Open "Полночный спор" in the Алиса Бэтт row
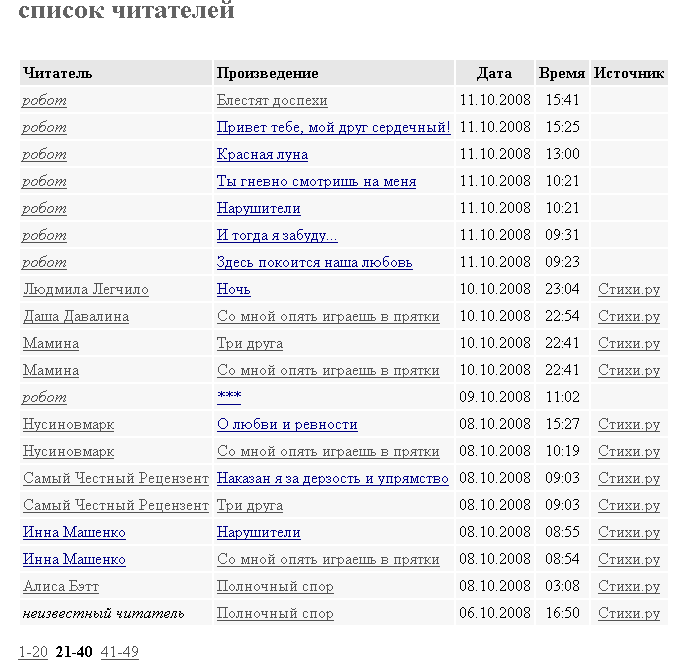Viewport: 677px width, 668px height. click(275, 586)
